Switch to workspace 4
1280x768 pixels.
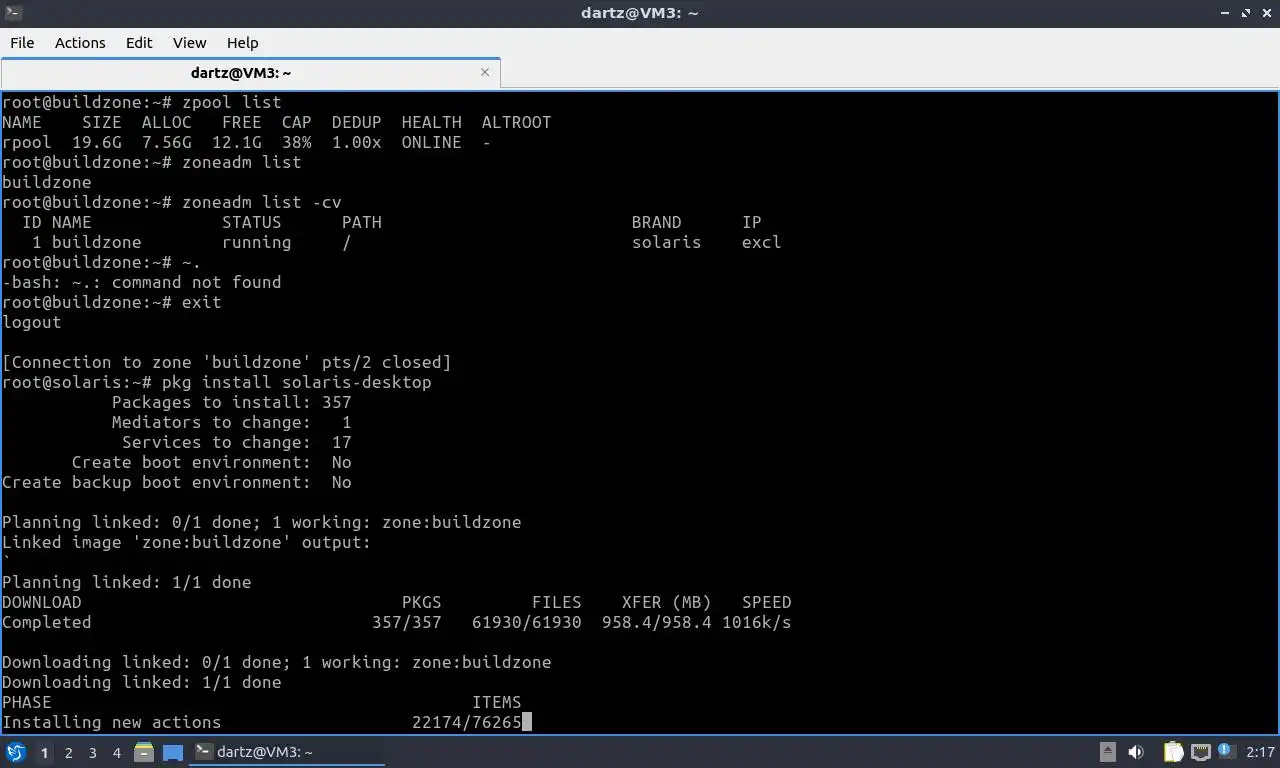coord(116,753)
